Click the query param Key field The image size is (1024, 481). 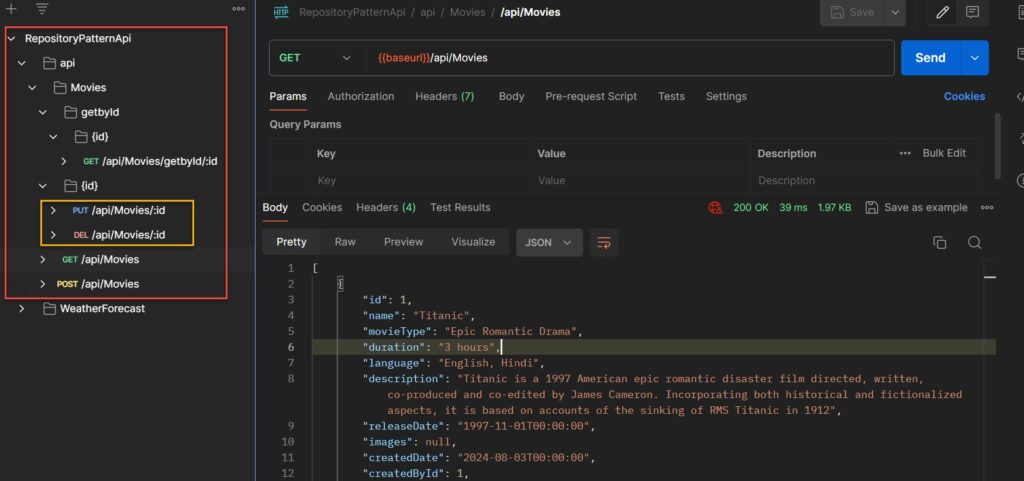click(419, 180)
